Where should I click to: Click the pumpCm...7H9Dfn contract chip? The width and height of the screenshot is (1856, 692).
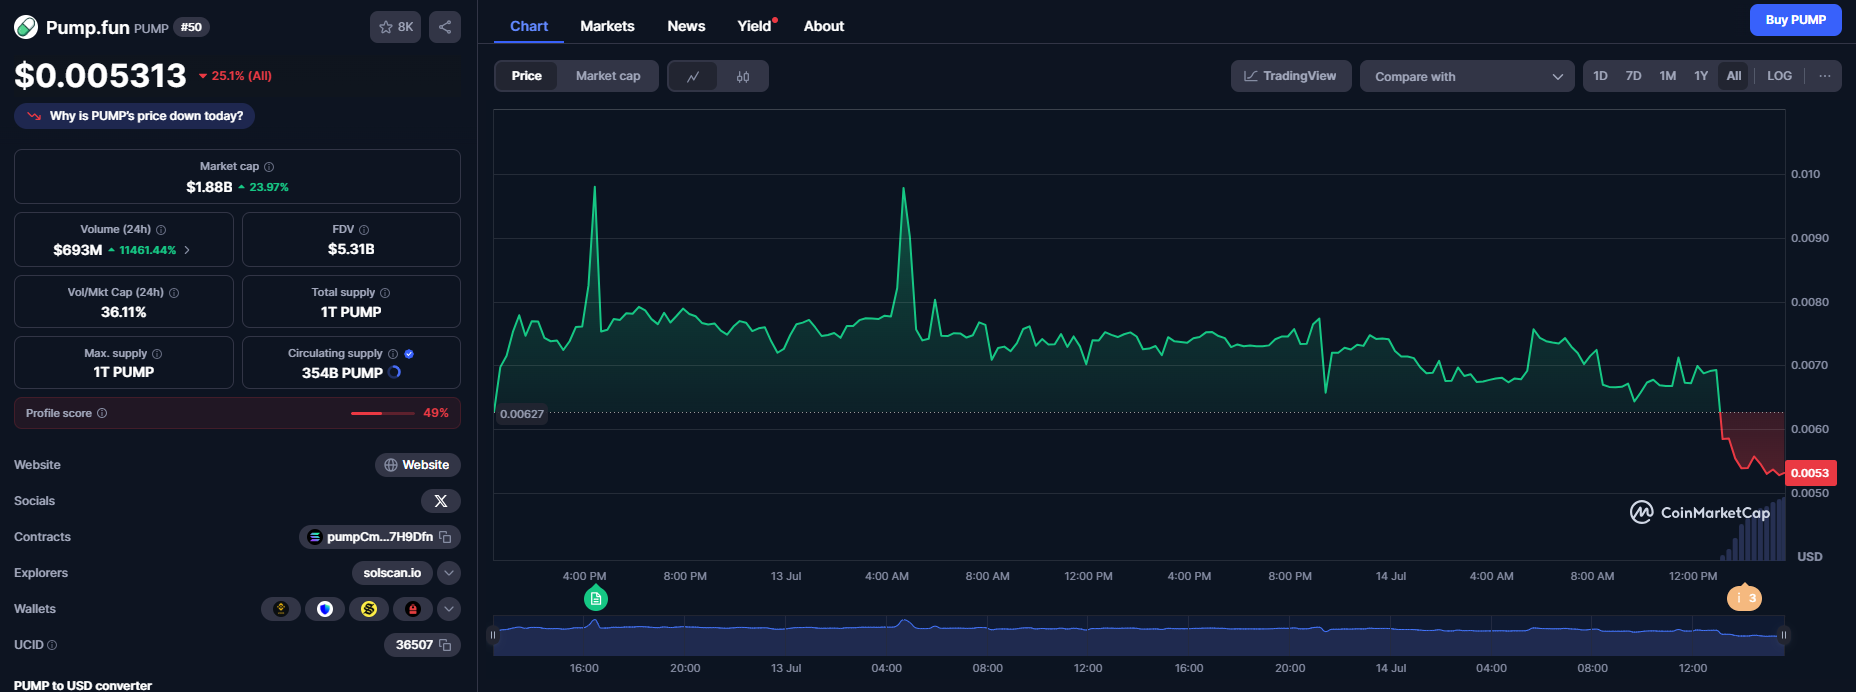(380, 537)
